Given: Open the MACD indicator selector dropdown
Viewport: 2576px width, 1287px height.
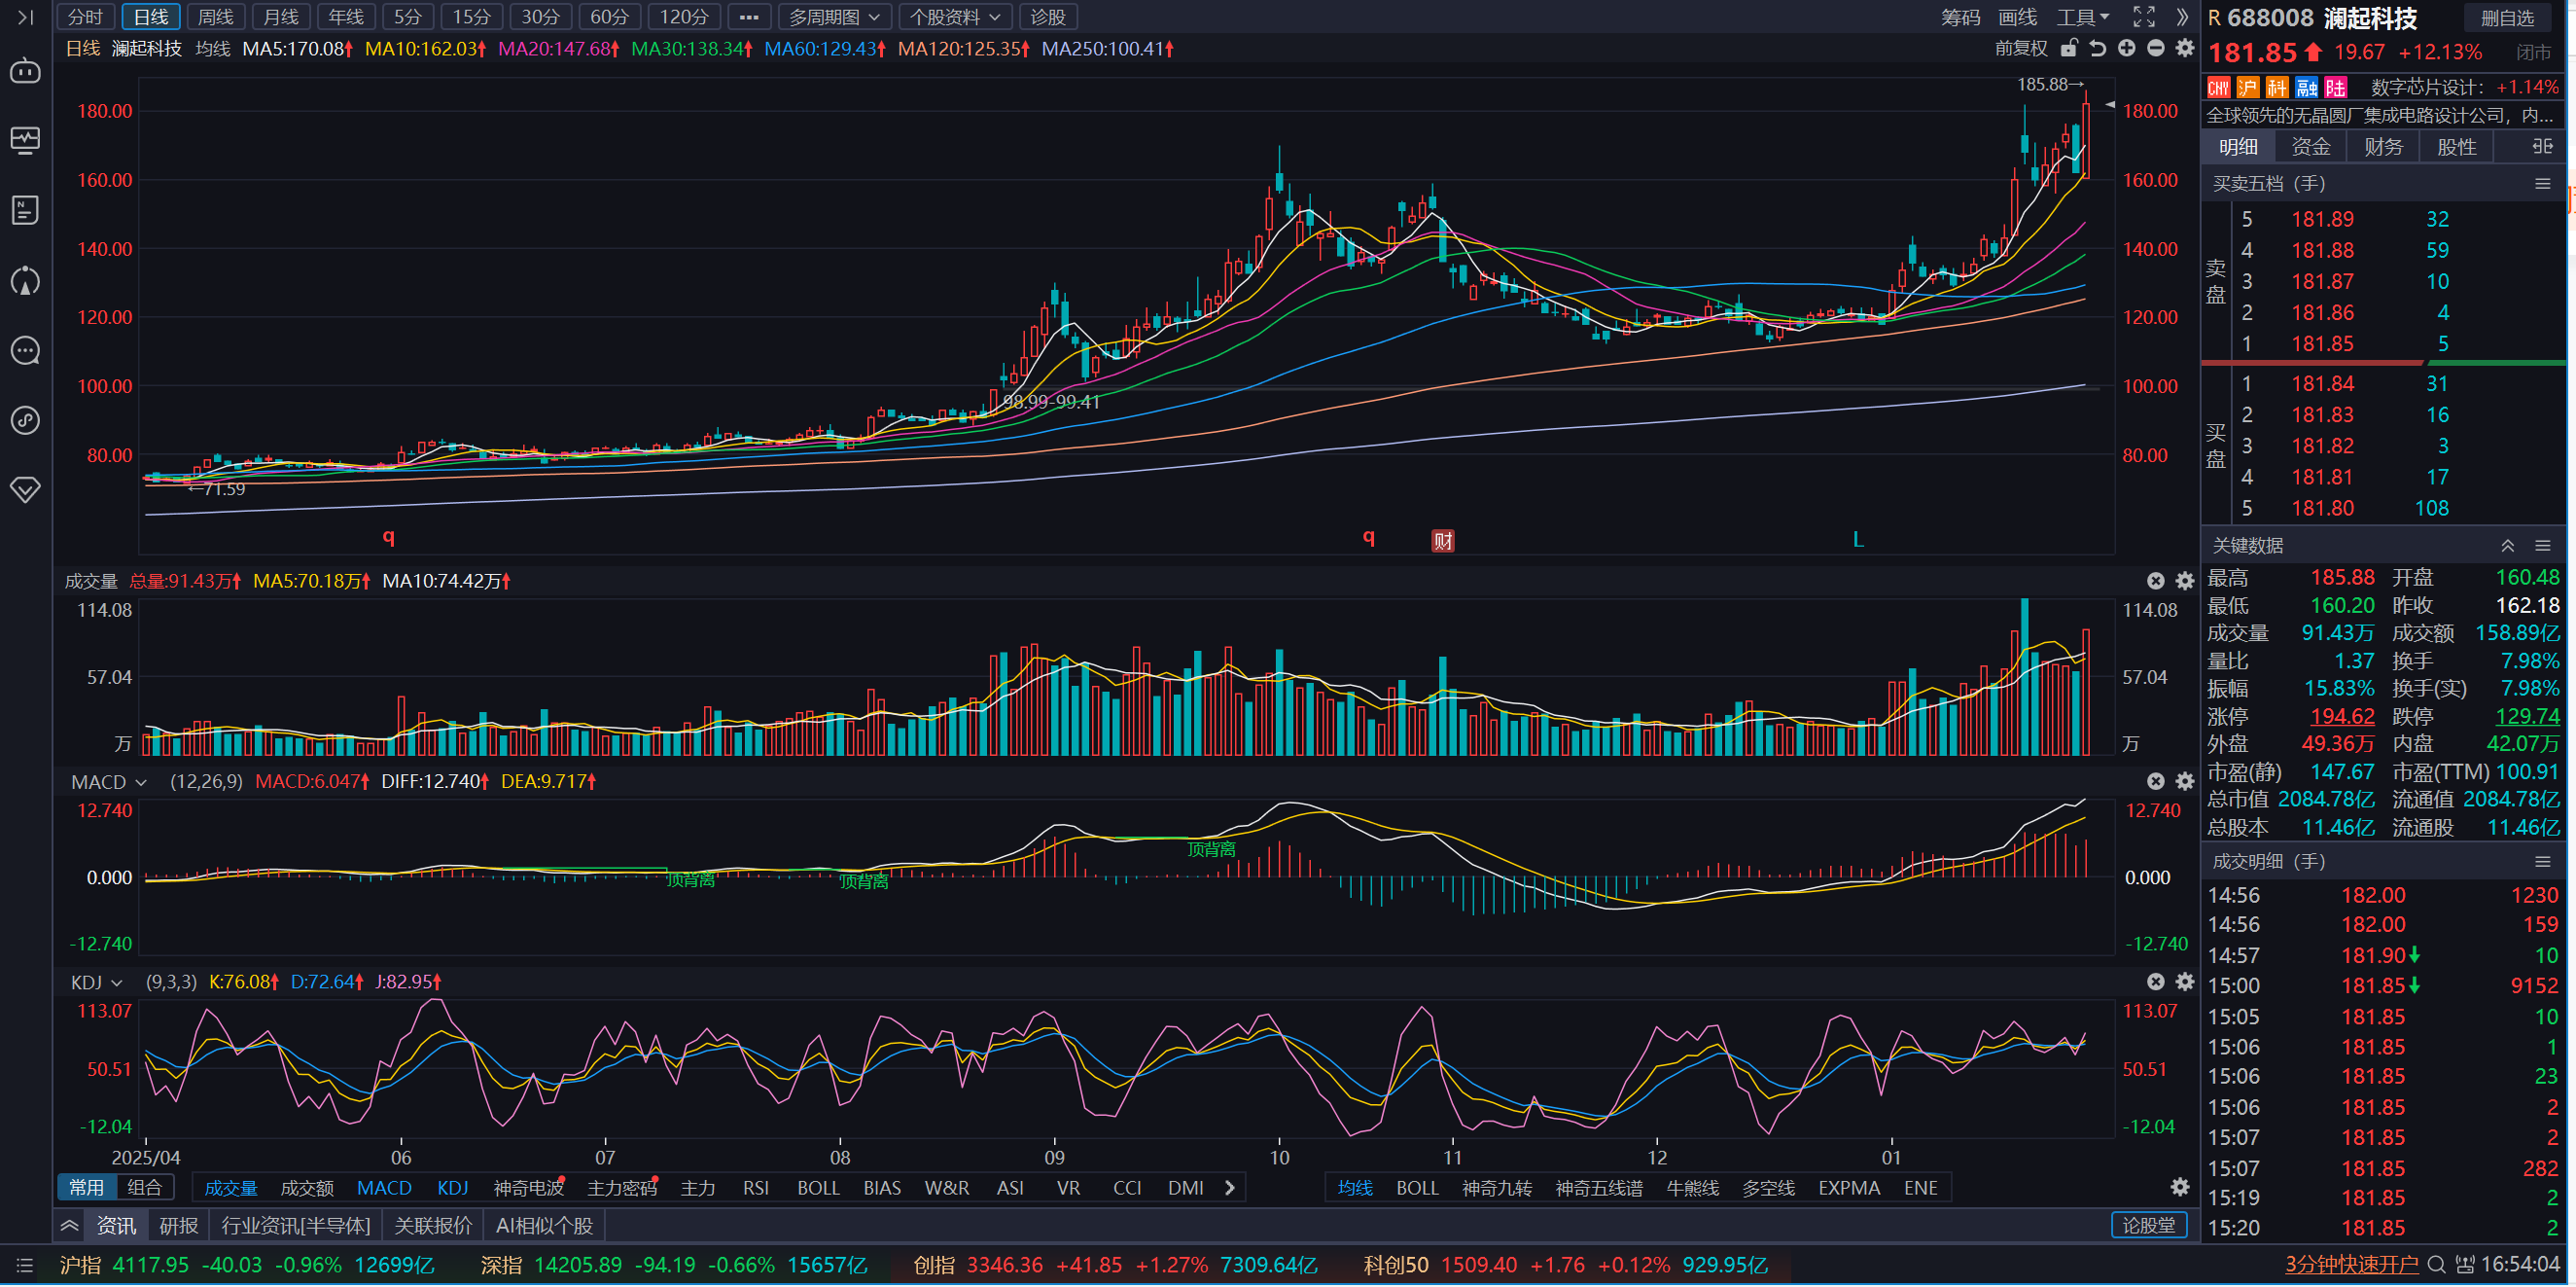Looking at the screenshot, I should coord(108,783).
